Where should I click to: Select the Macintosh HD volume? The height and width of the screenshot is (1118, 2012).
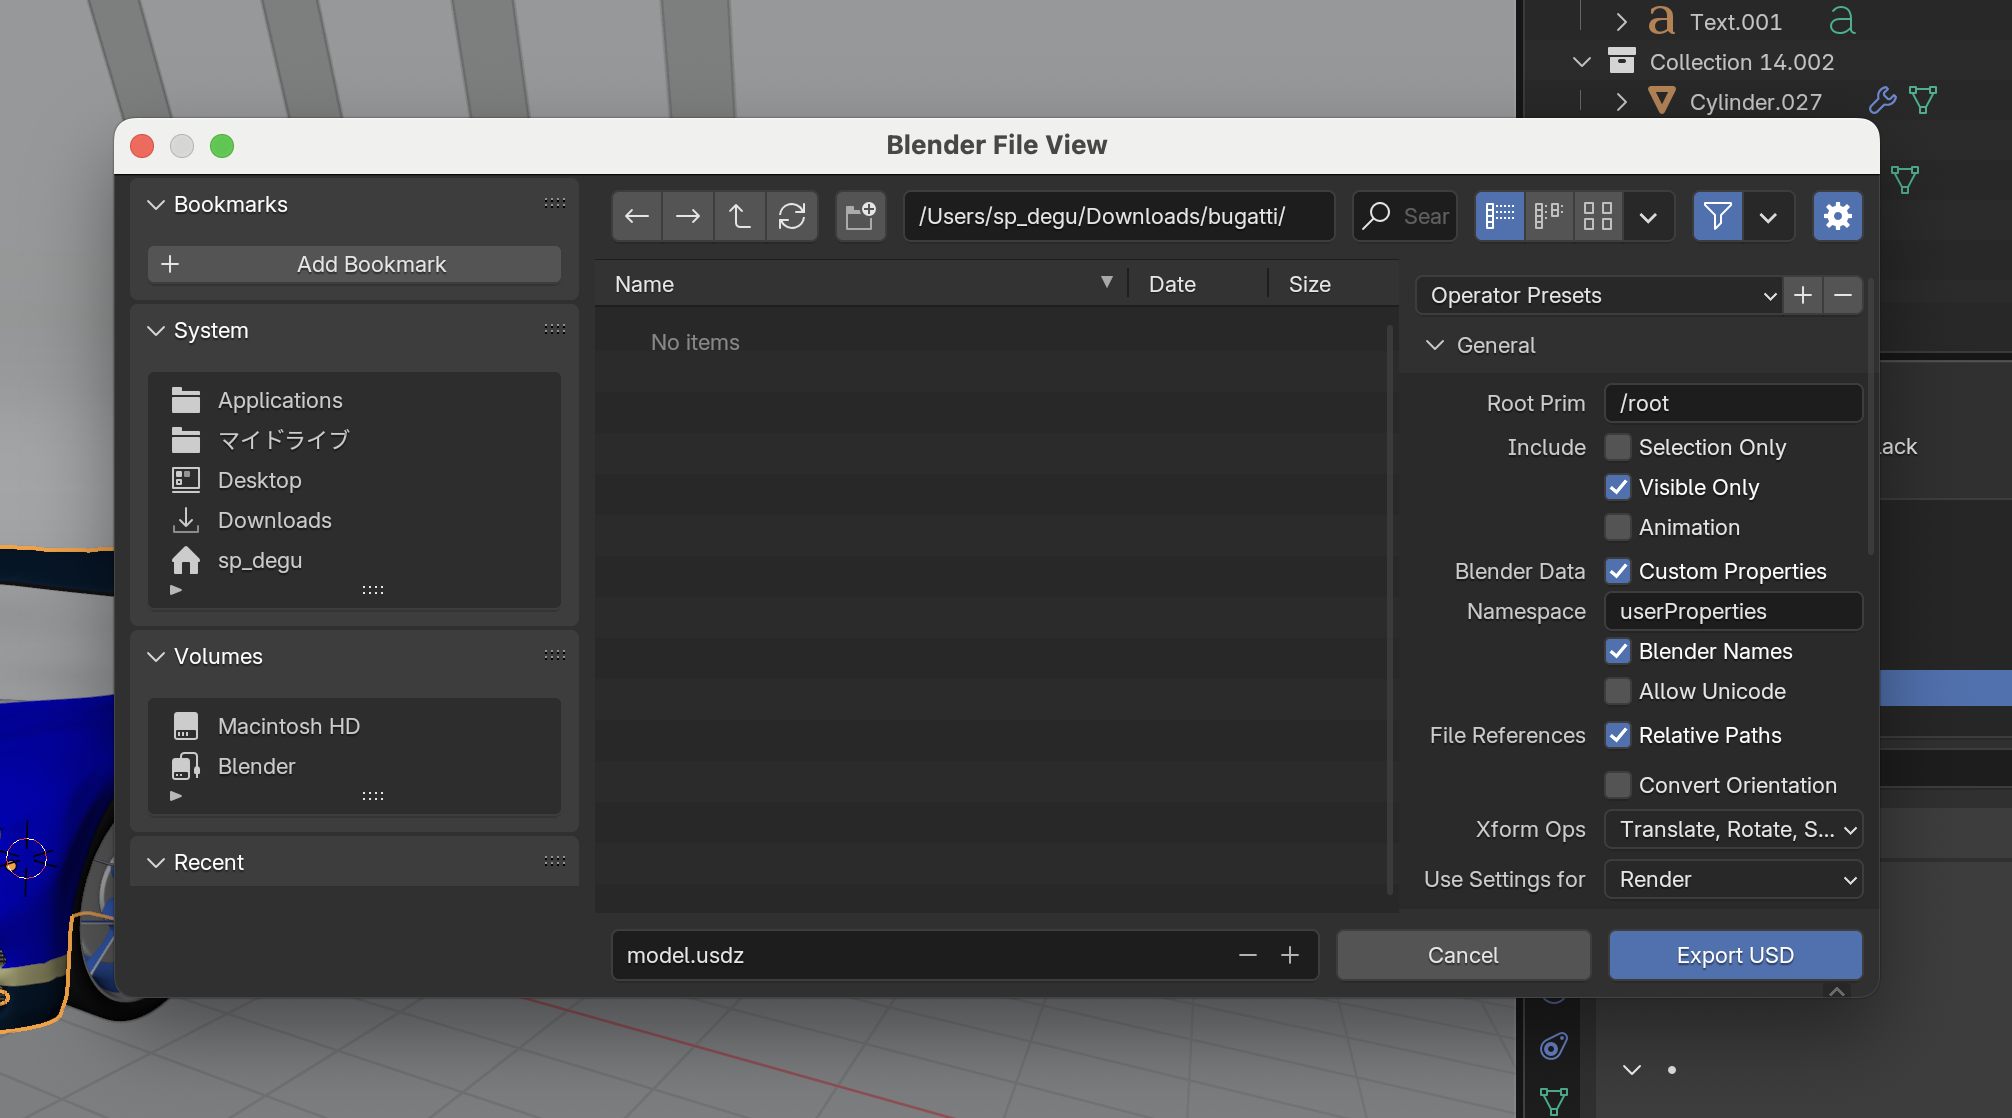coord(288,726)
